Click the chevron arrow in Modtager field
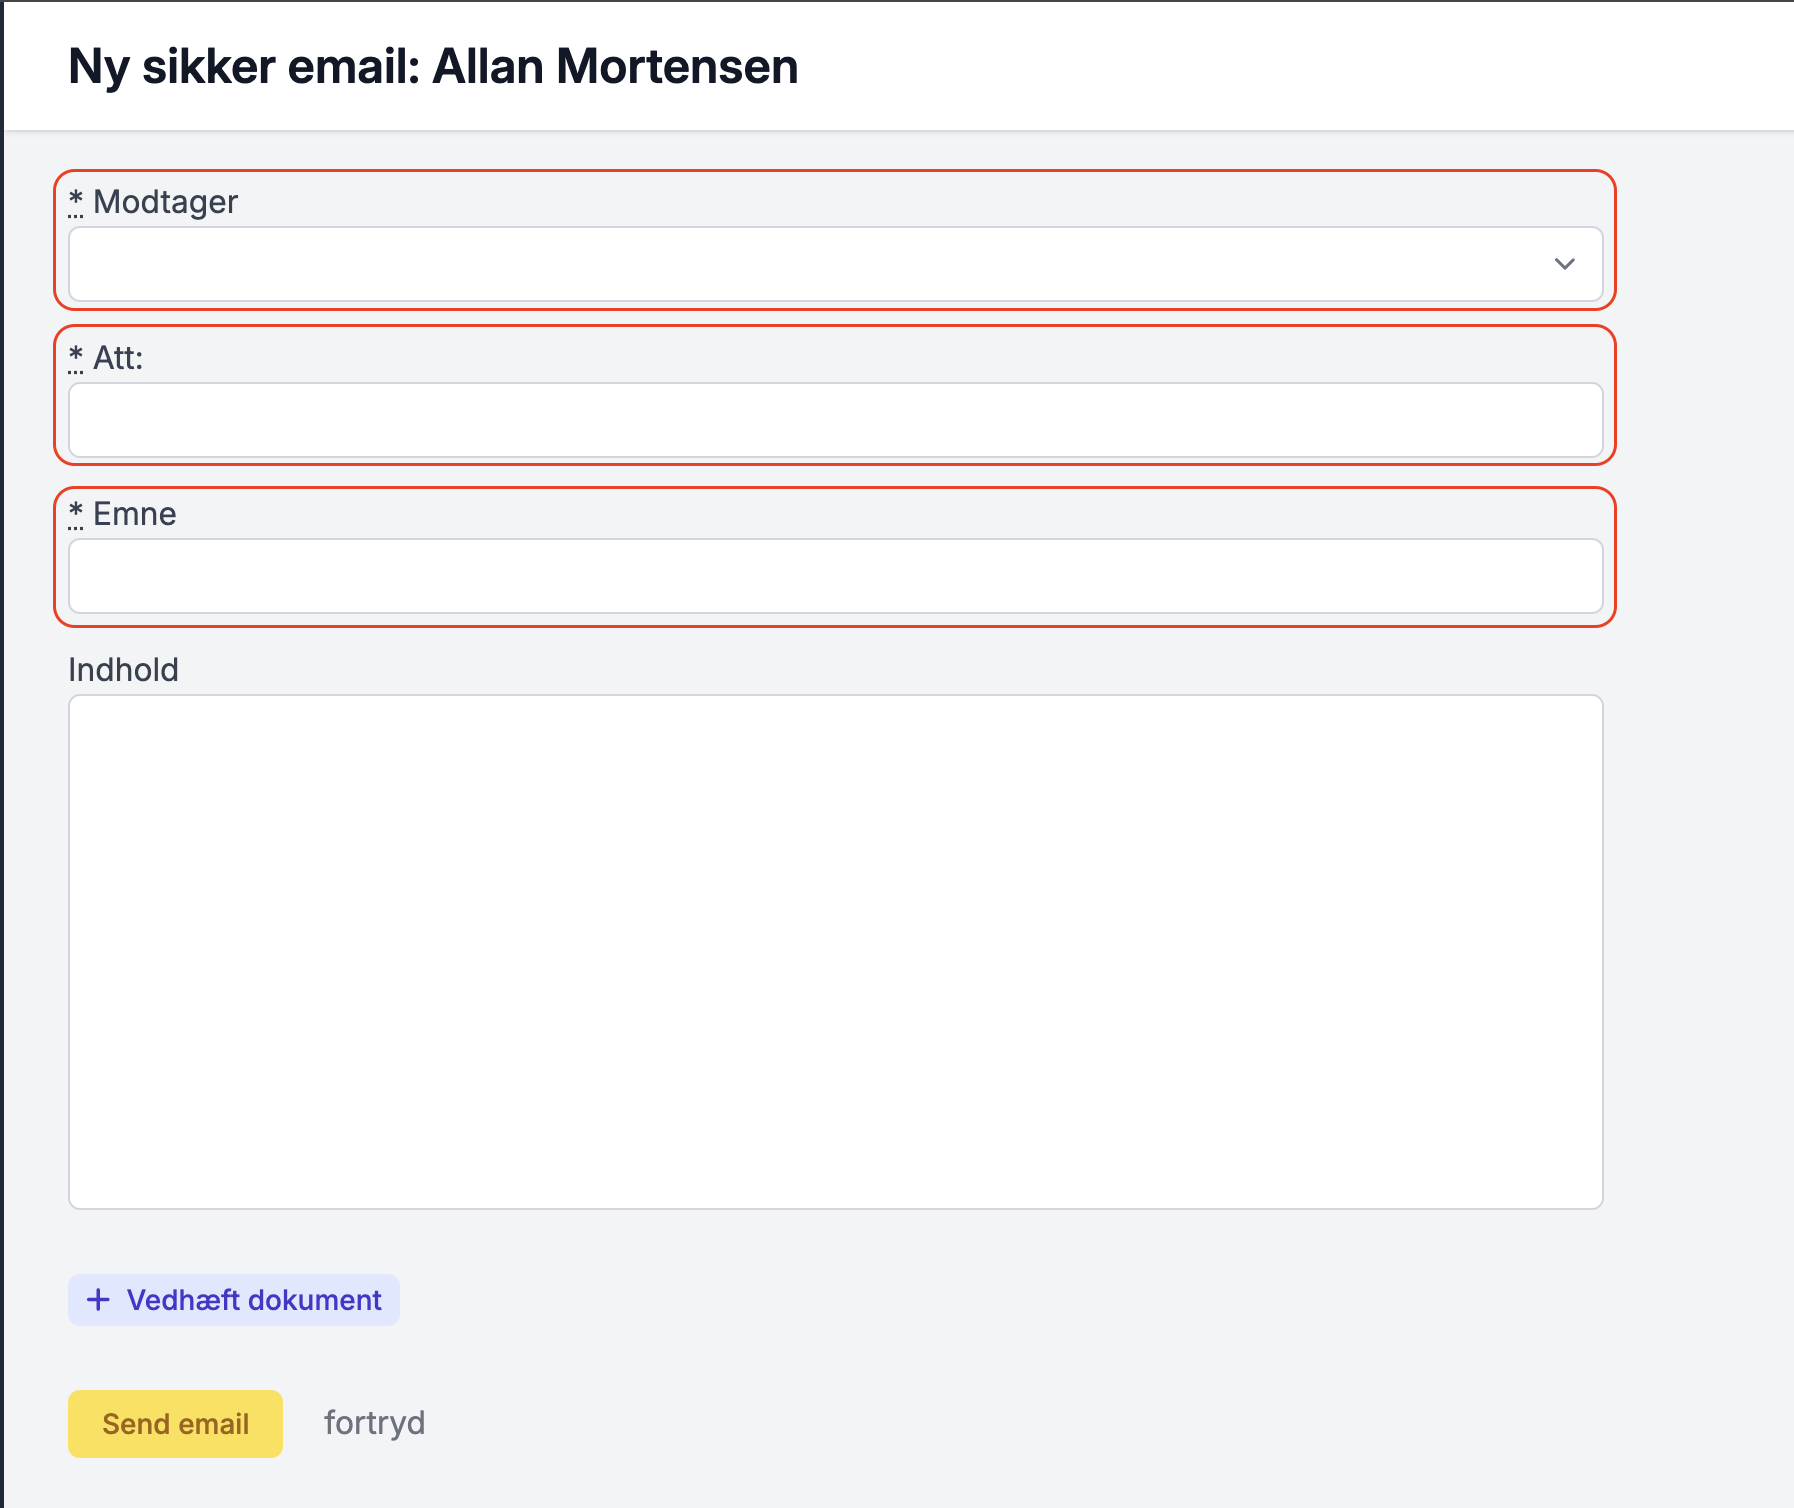 [1564, 264]
